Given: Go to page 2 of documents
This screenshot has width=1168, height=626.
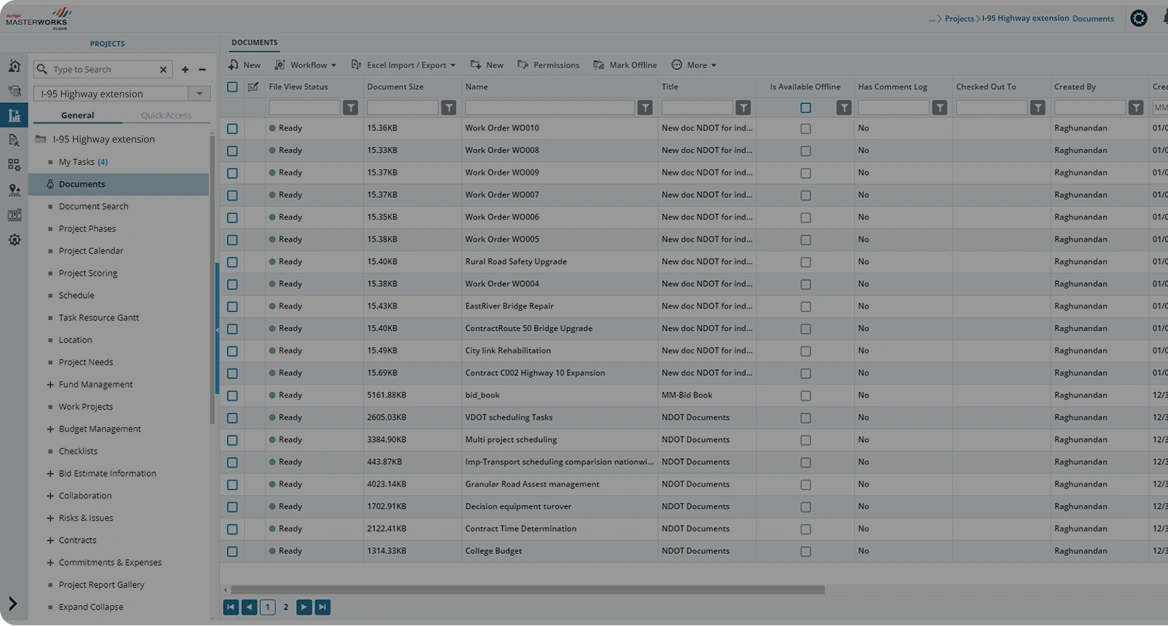Looking at the screenshot, I should [x=285, y=607].
